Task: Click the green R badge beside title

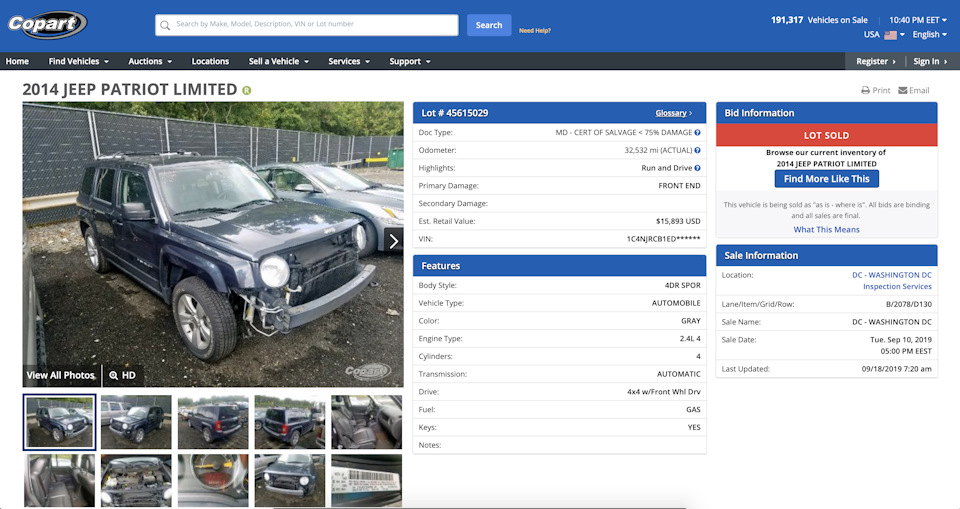Action: [247, 91]
